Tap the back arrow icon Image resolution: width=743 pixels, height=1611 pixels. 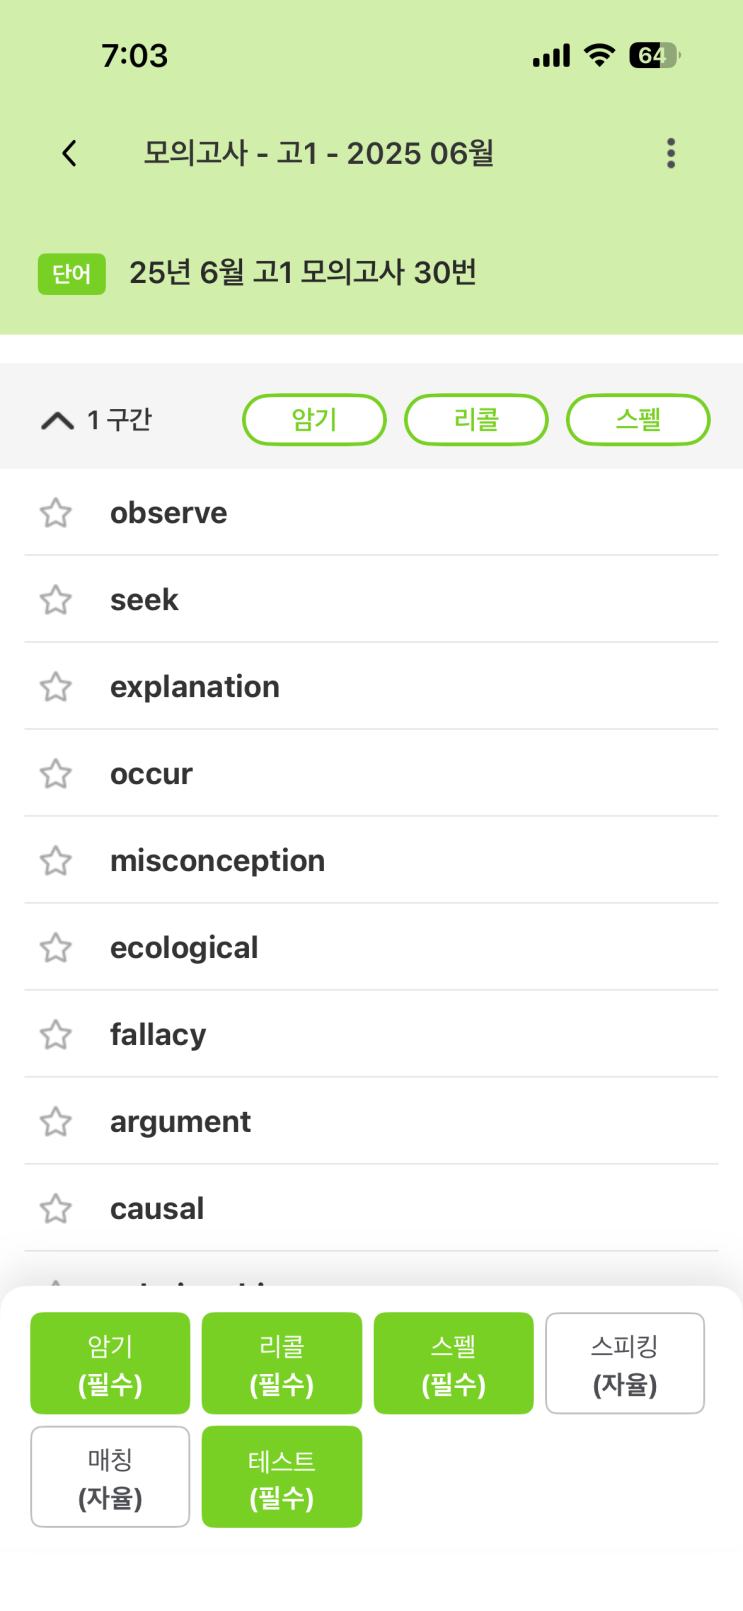(x=69, y=153)
